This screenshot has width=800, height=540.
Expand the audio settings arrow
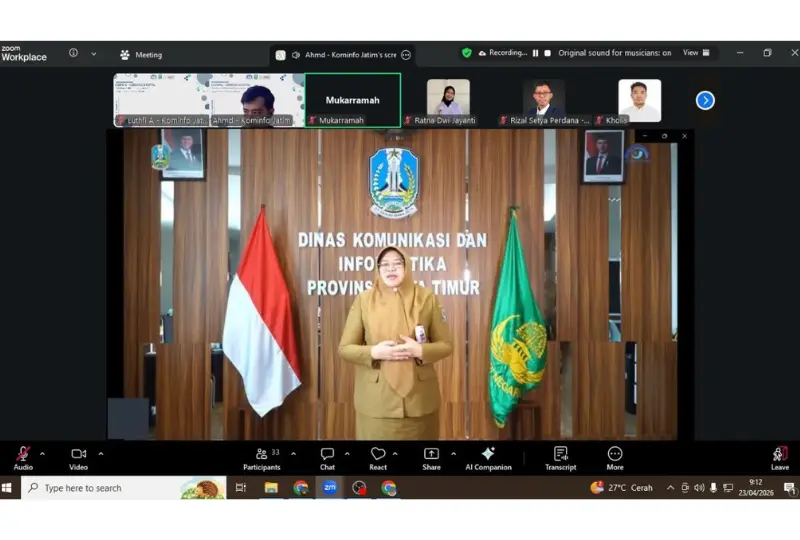point(42,453)
